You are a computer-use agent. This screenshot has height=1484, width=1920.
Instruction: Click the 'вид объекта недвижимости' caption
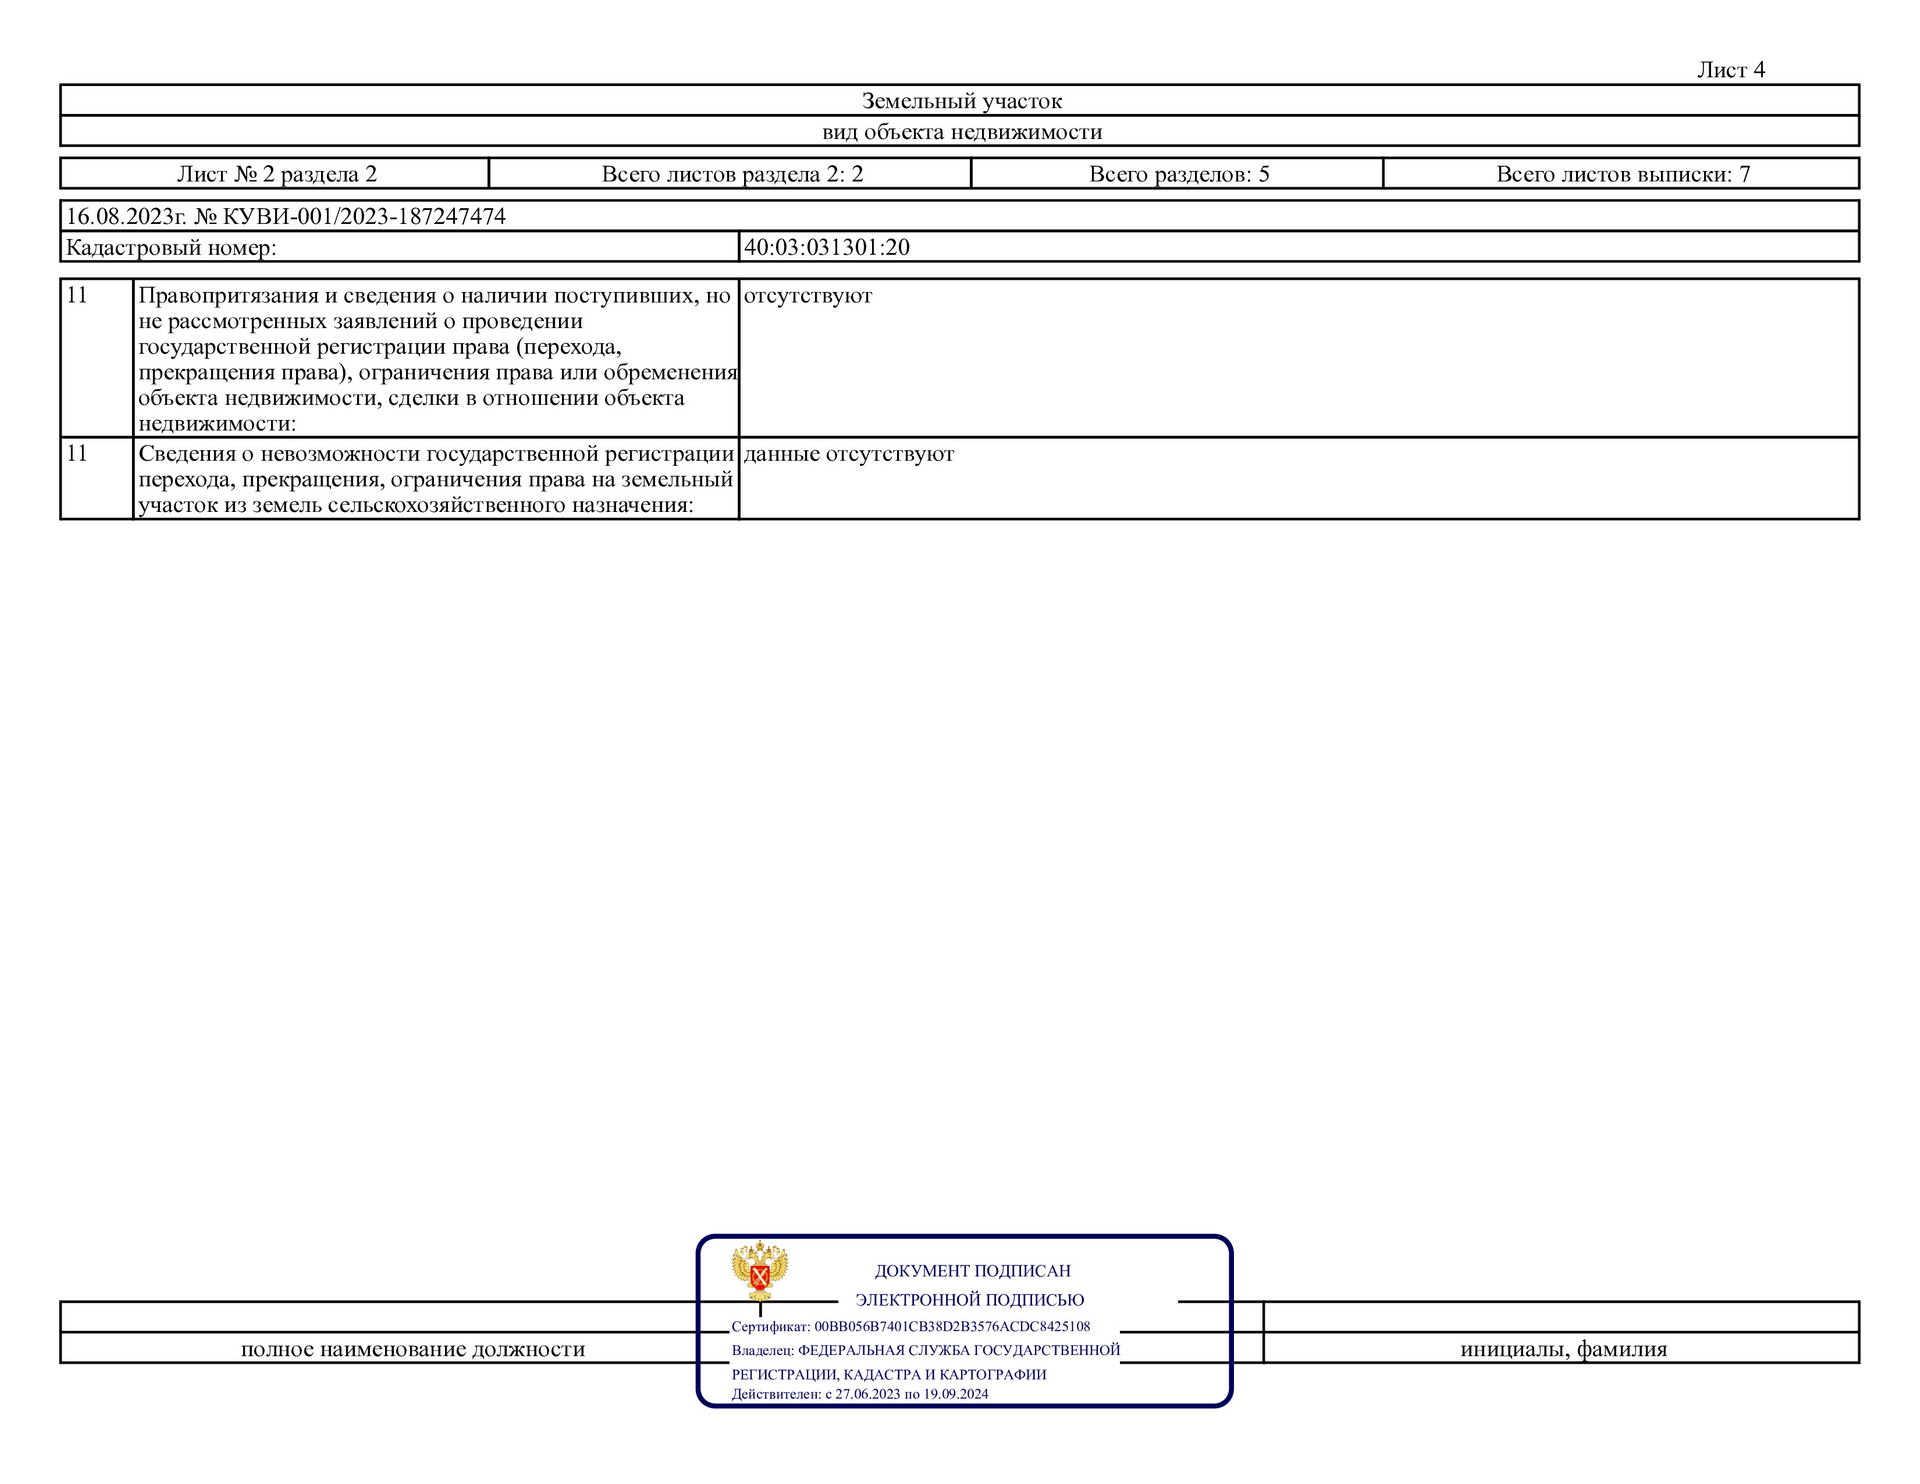(x=961, y=132)
